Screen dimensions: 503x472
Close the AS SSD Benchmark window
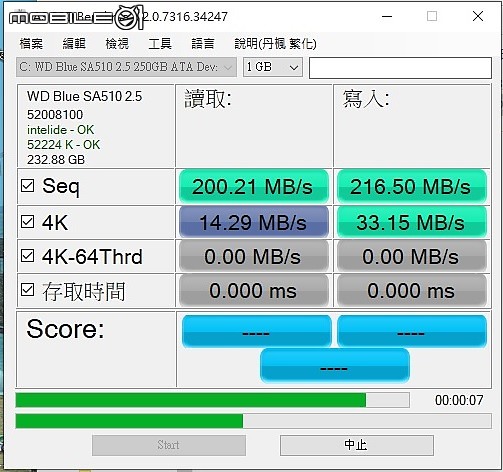[478, 16]
